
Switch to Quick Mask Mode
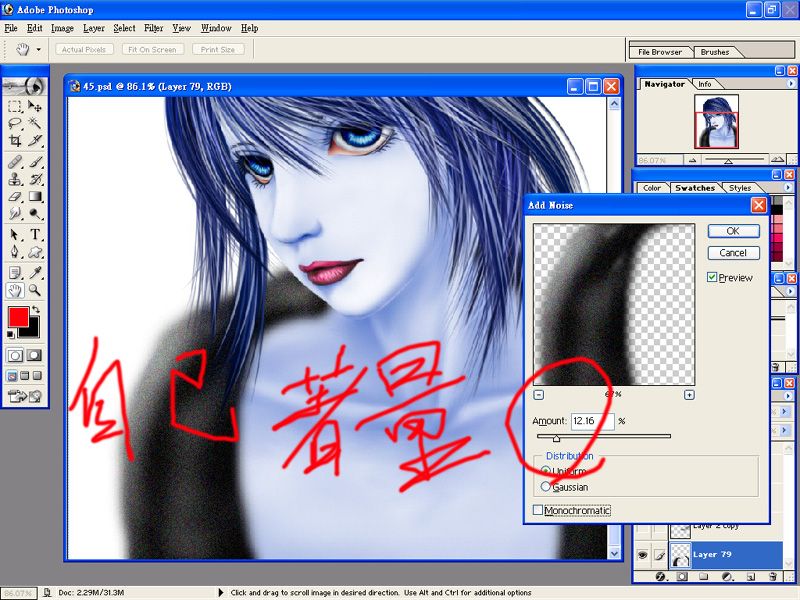[x=35, y=355]
